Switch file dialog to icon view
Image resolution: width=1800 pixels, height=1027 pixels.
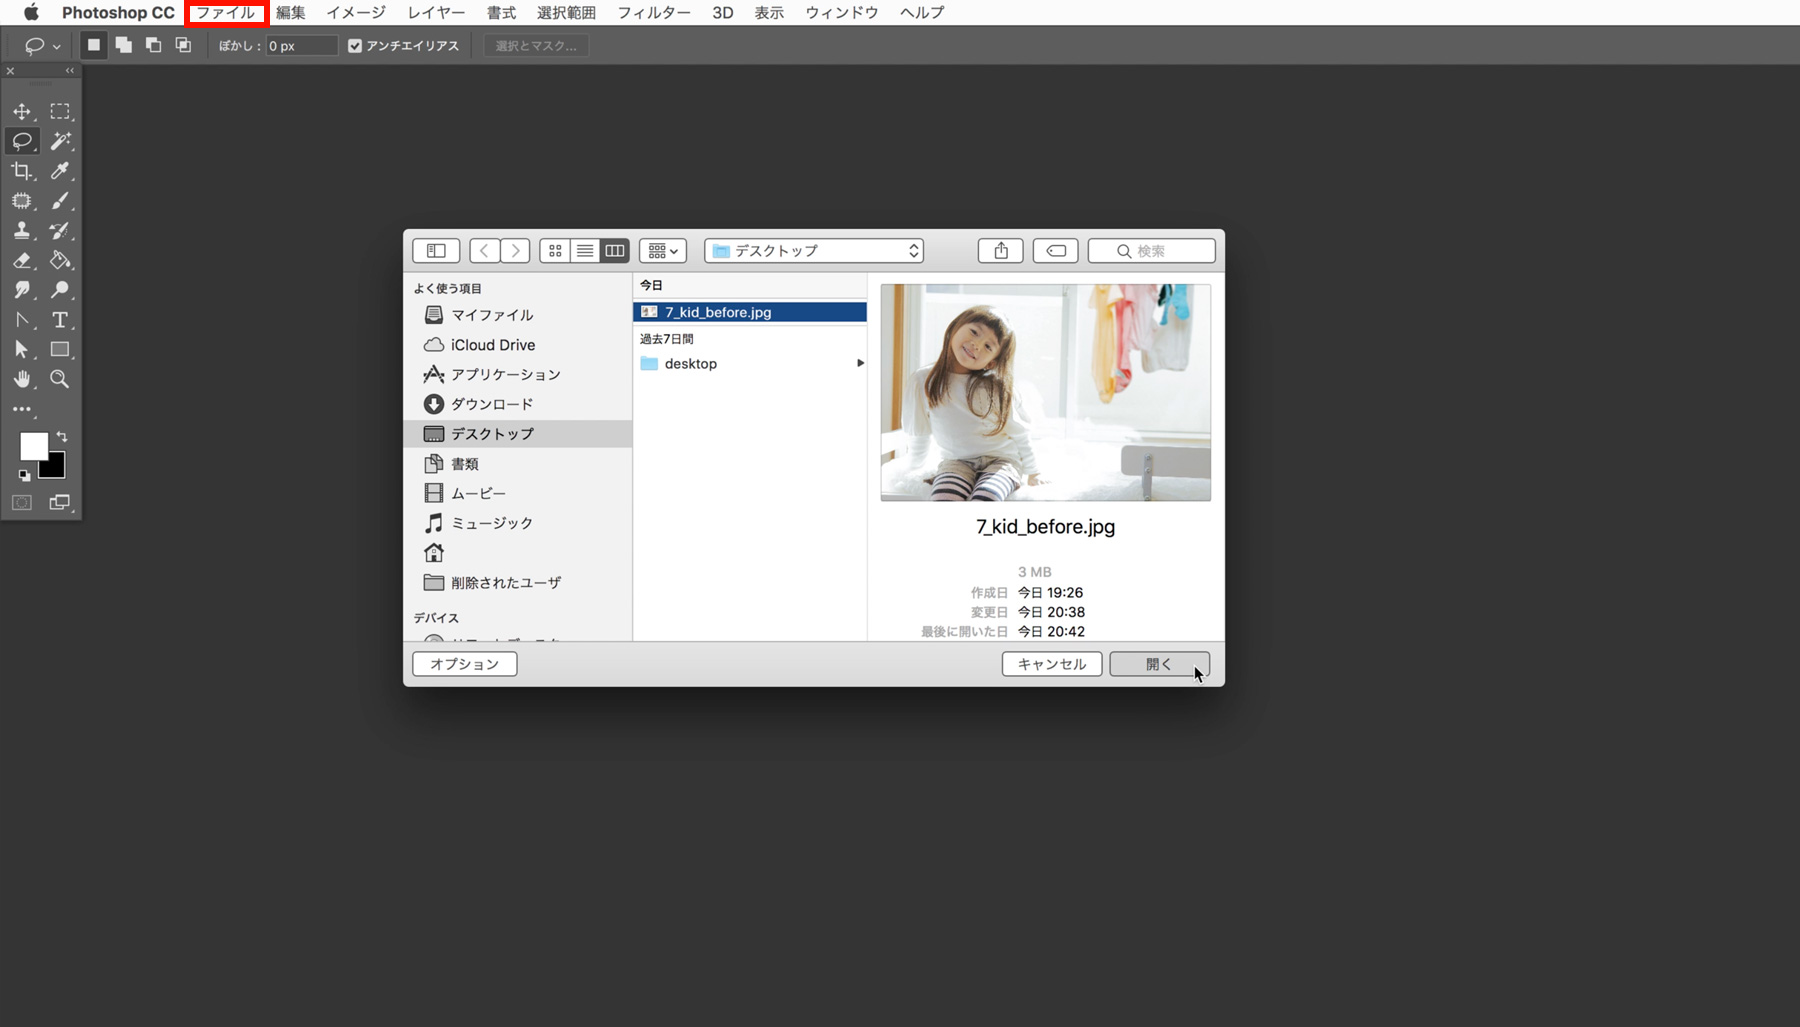[555, 251]
